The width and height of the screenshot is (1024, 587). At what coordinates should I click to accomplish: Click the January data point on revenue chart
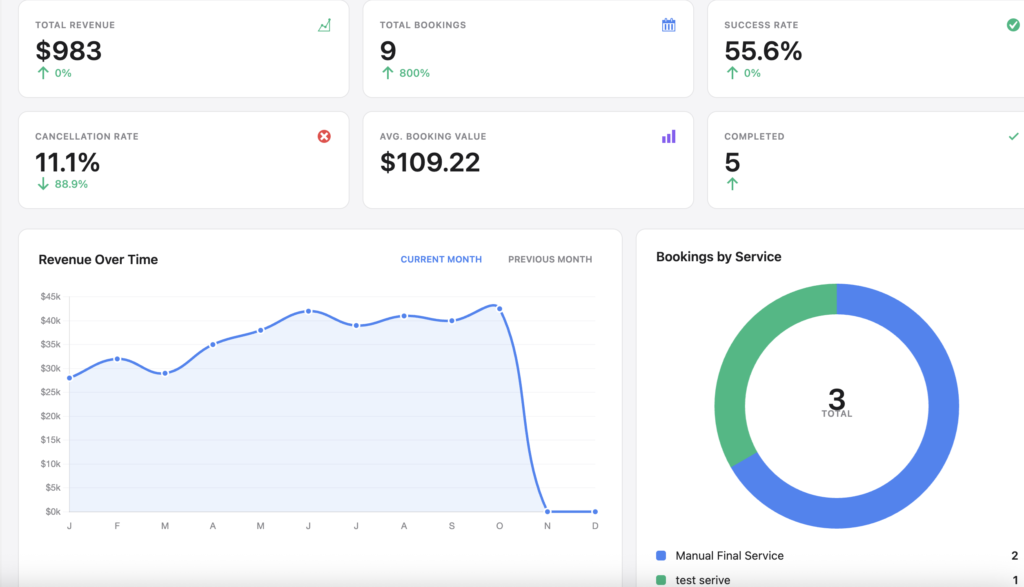[70, 378]
